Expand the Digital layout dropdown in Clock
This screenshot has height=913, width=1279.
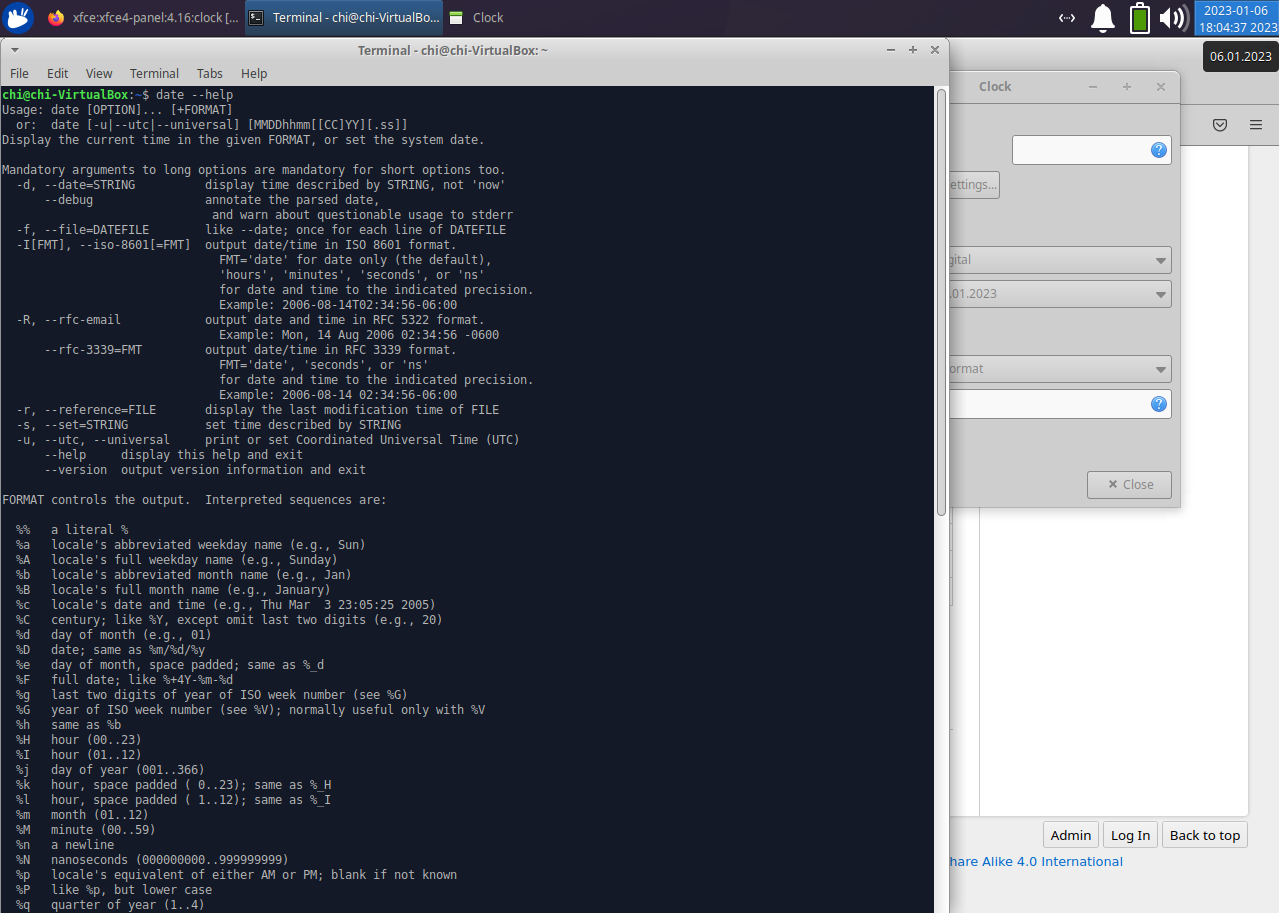[x=1060, y=260]
